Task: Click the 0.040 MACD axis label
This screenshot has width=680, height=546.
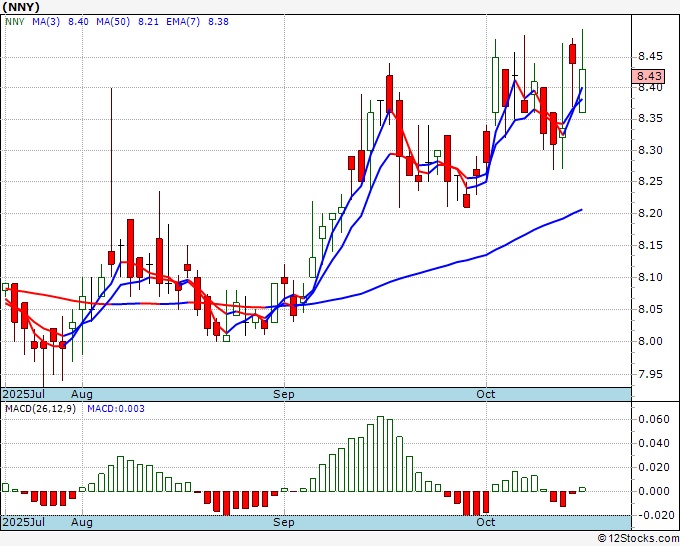Action: pos(654,443)
